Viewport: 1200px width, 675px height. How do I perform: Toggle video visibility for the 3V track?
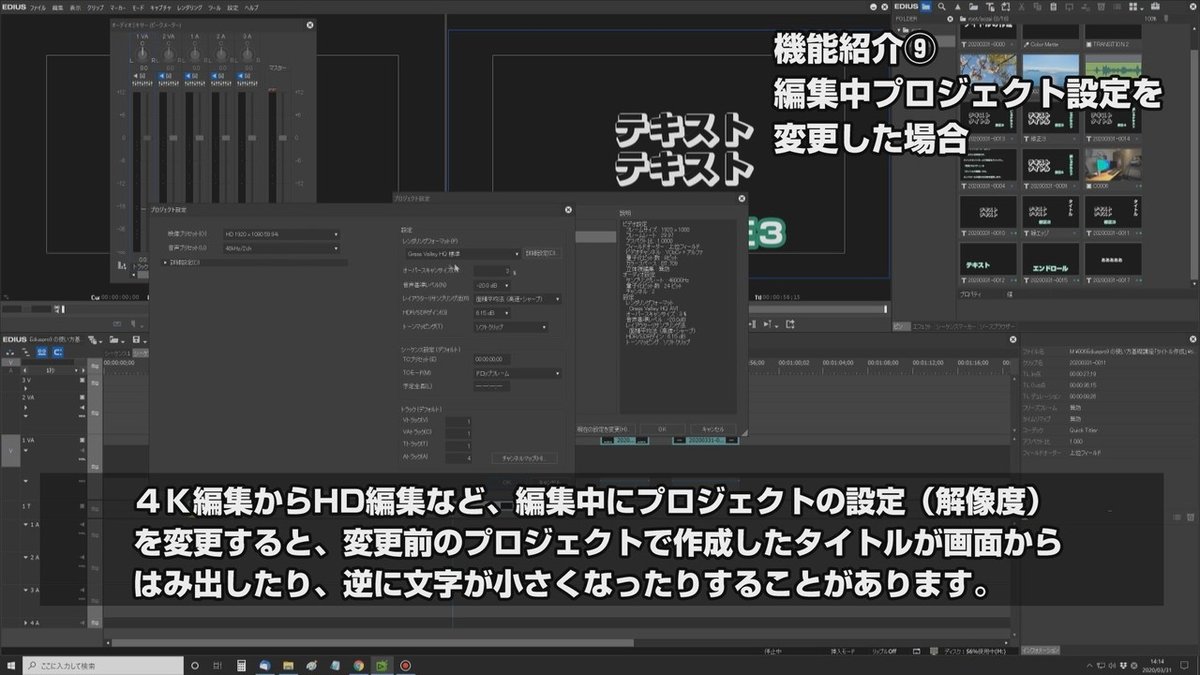tap(82, 381)
